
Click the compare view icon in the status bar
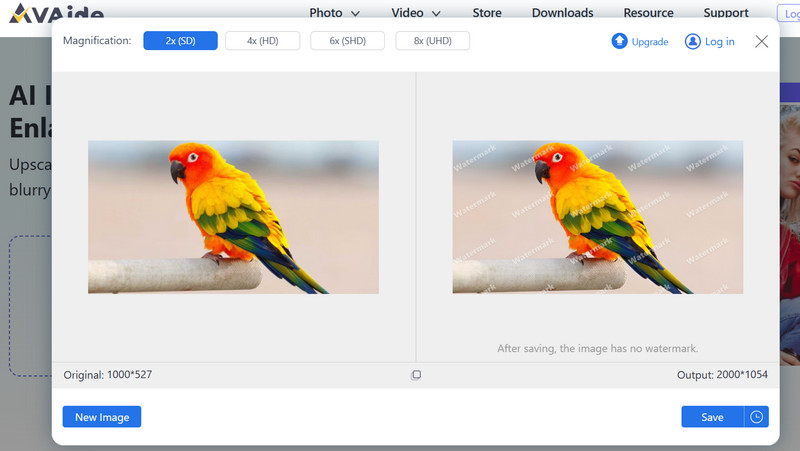pos(416,375)
